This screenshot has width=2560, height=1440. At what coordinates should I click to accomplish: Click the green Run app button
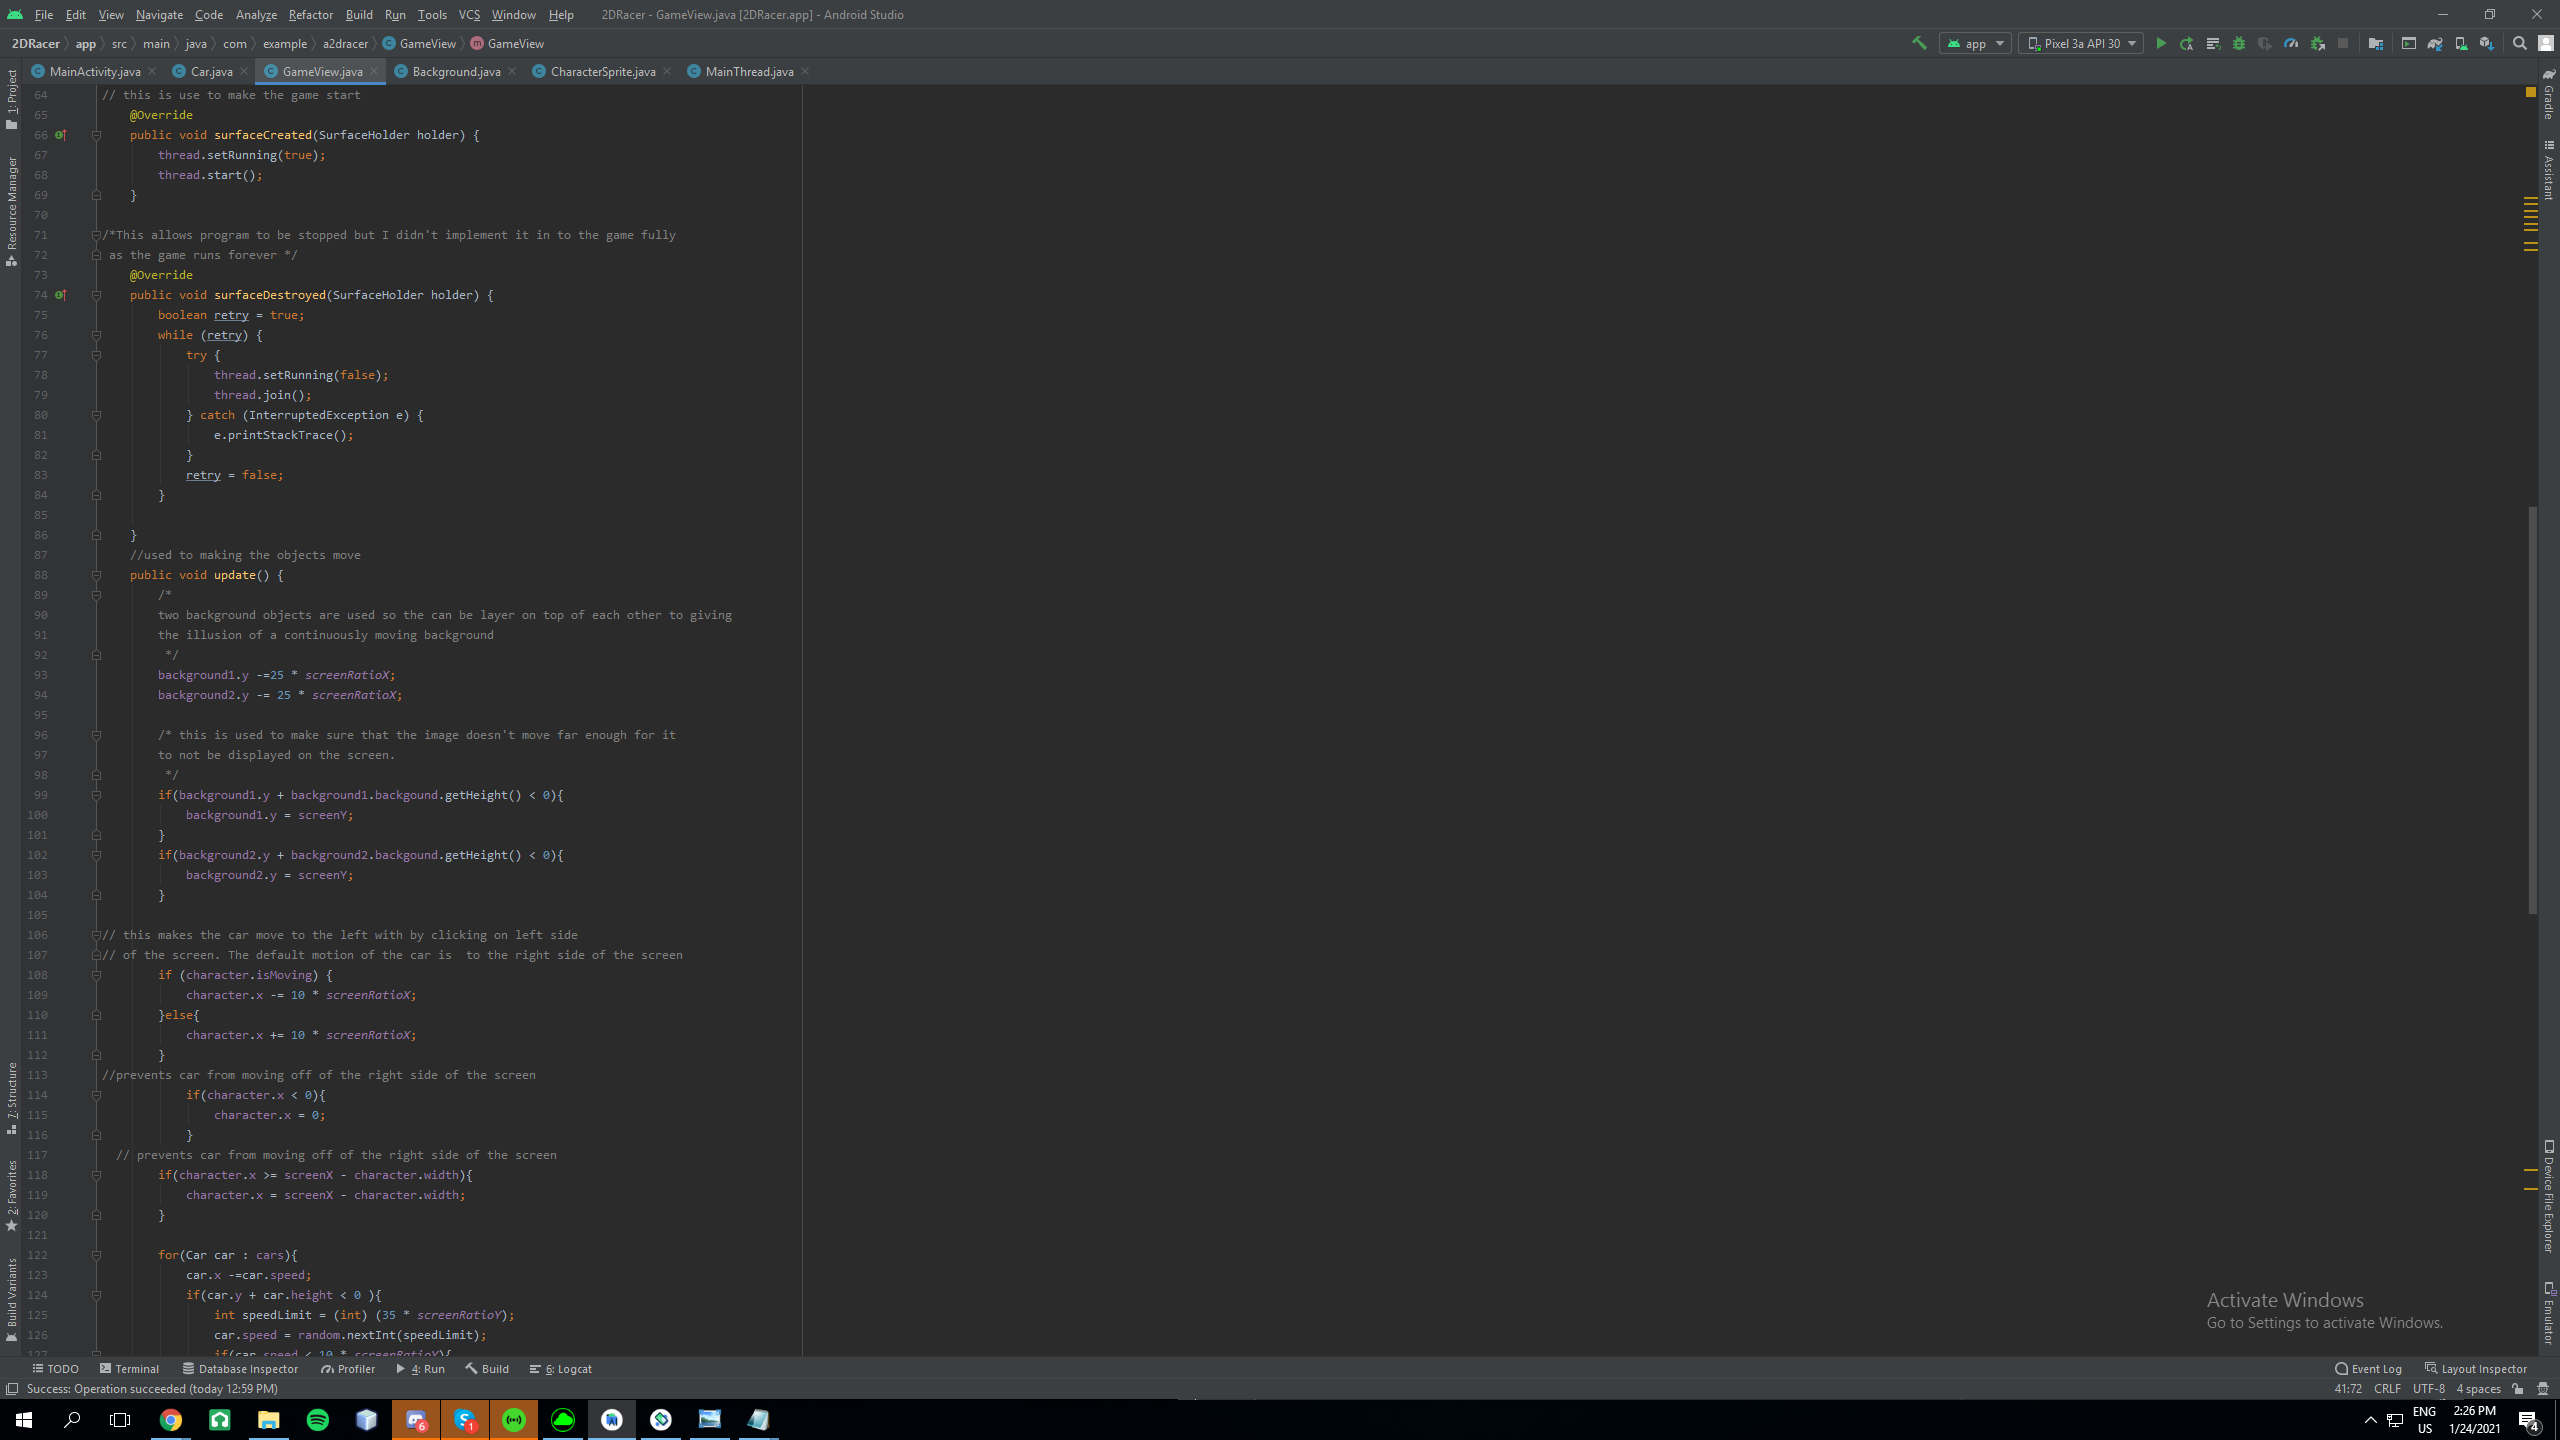point(2161,44)
